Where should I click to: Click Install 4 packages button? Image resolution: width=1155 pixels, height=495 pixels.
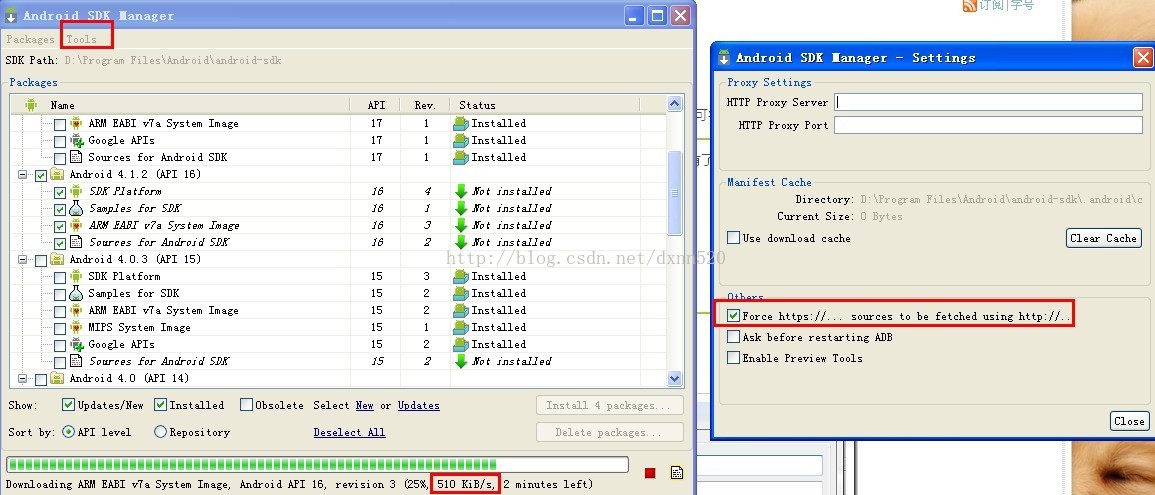tap(609, 405)
